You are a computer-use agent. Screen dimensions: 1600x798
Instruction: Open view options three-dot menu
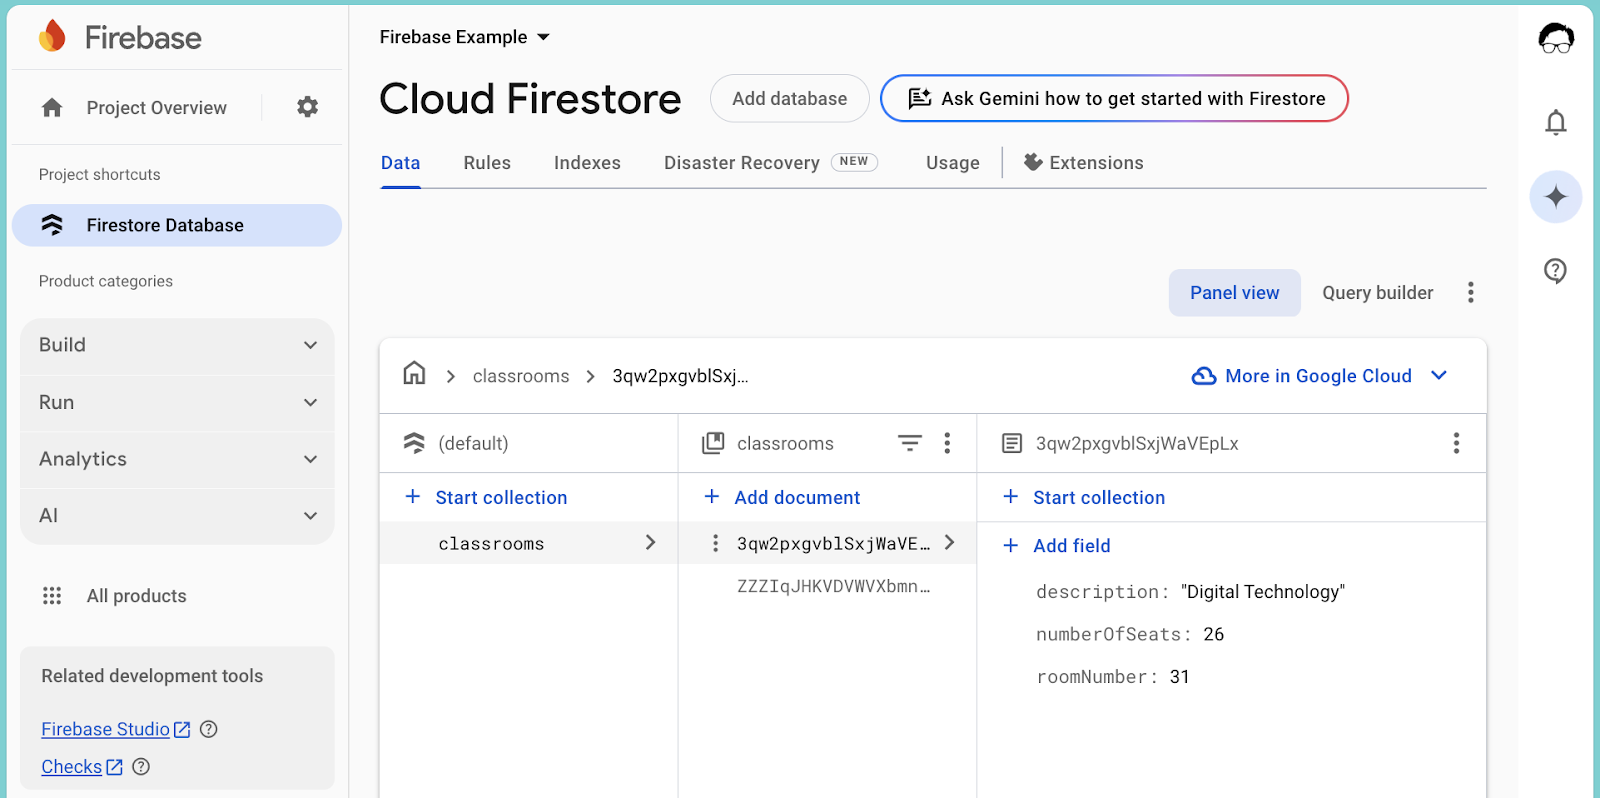[x=1470, y=292]
